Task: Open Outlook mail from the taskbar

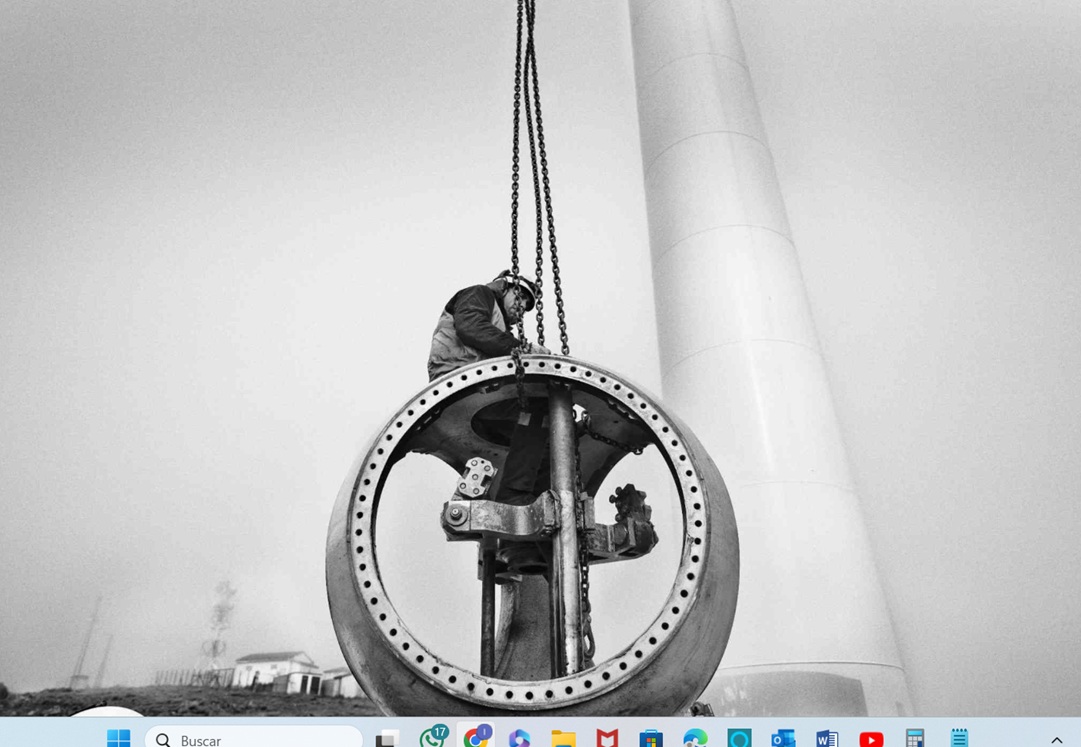Action: coord(783,739)
